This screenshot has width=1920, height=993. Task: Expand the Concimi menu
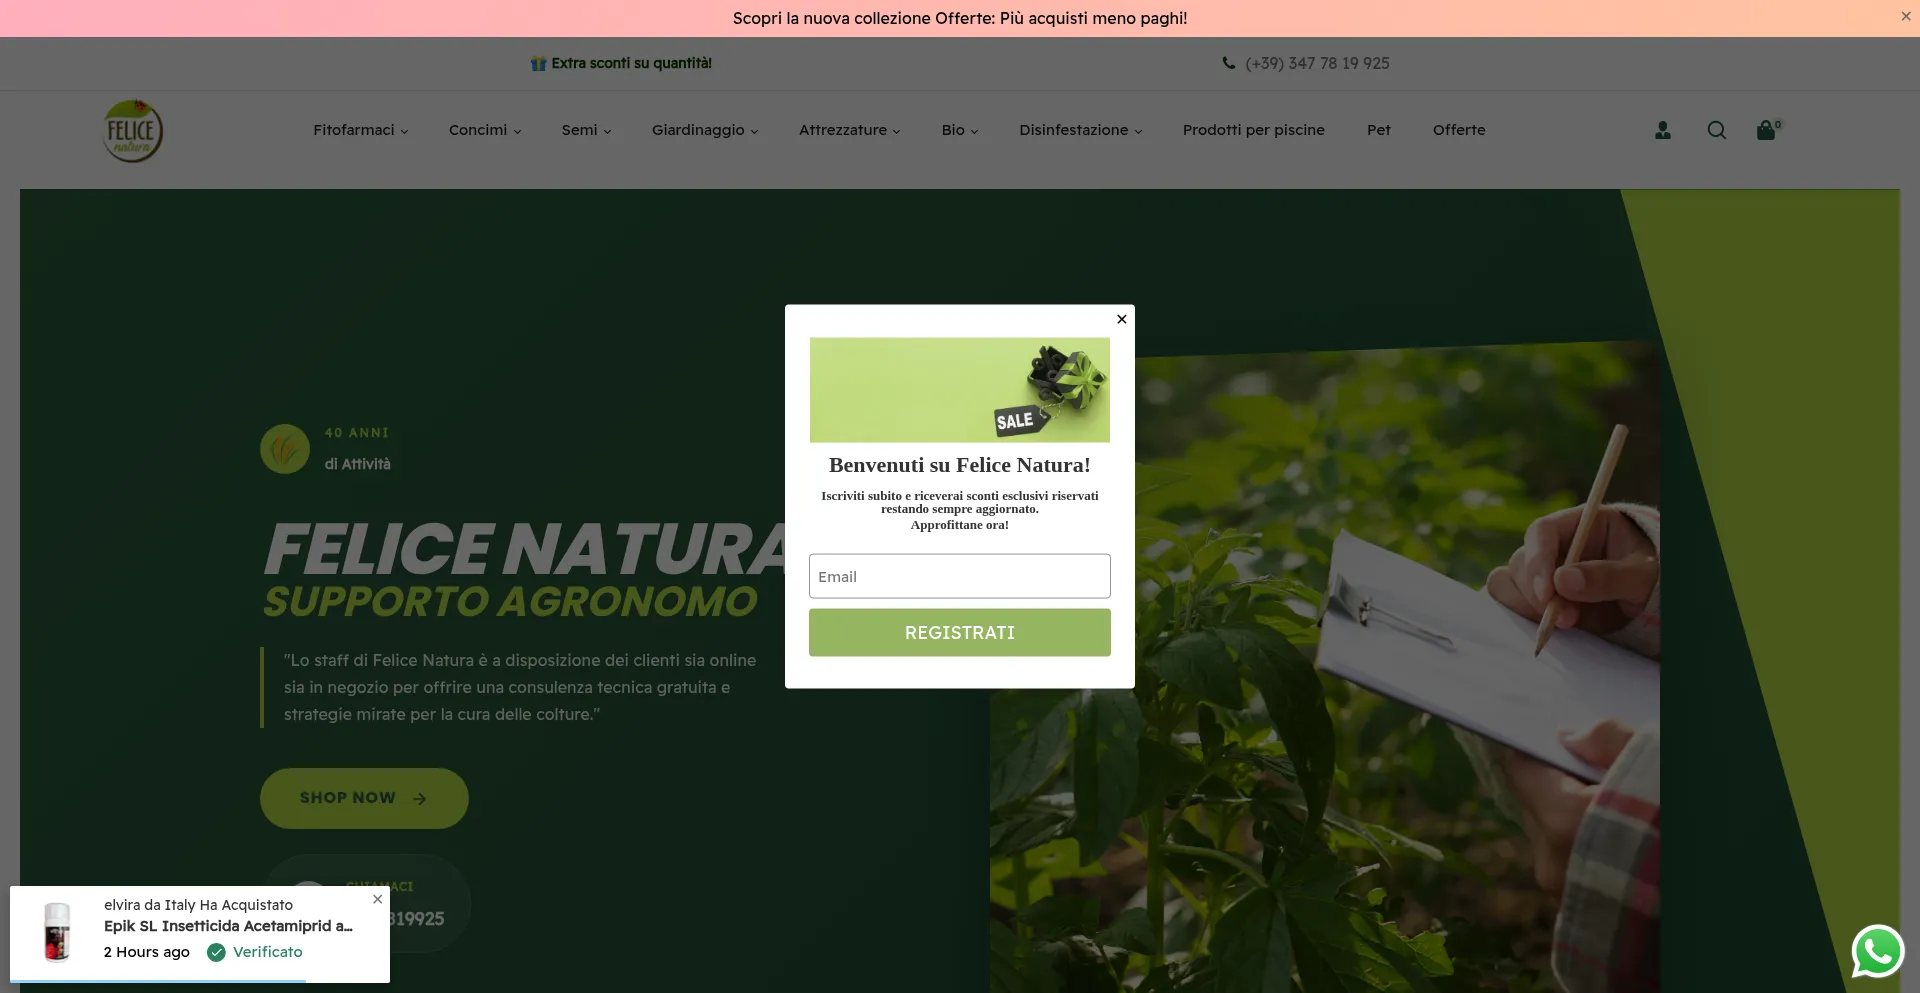point(485,130)
